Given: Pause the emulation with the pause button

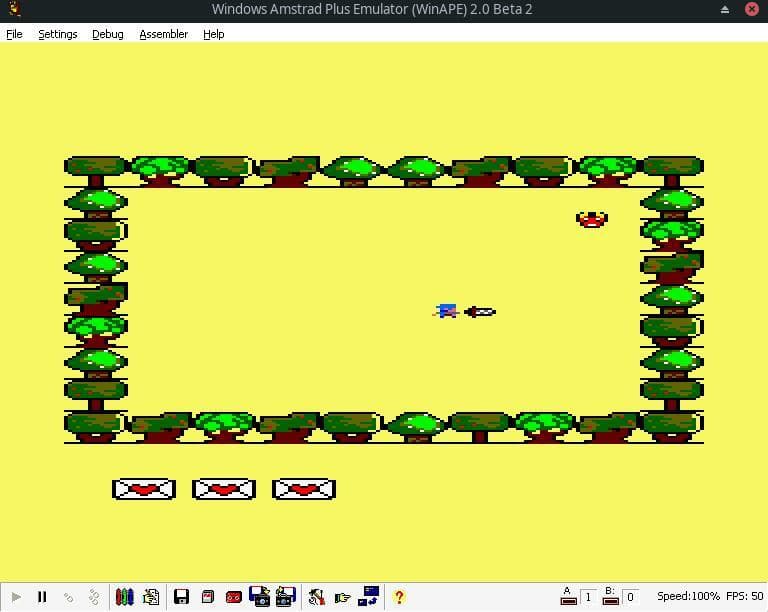Looking at the screenshot, I should [x=42, y=597].
